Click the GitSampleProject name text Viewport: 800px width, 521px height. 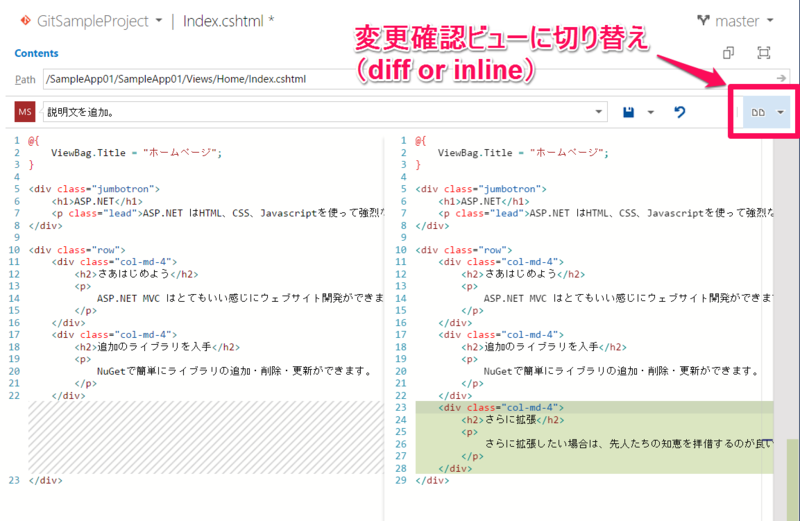[92, 21]
